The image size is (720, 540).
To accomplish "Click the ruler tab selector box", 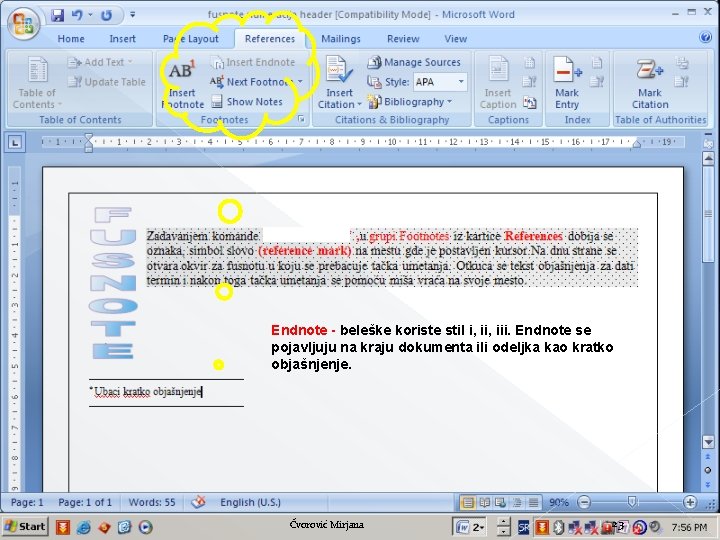I will point(15,143).
